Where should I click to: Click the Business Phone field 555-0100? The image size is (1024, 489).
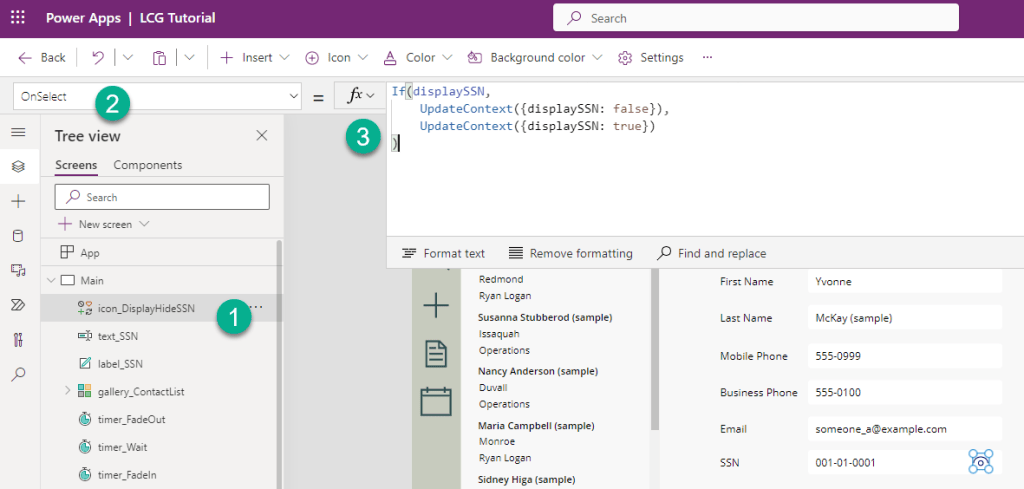(904, 393)
